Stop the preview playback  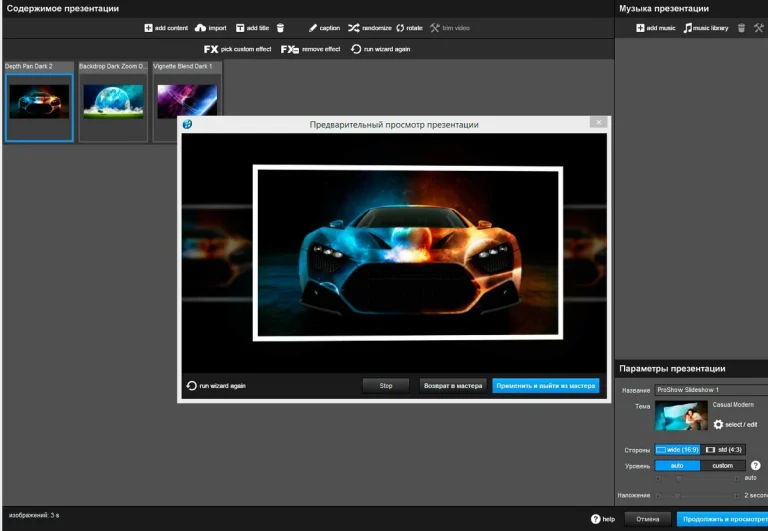pos(386,386)
